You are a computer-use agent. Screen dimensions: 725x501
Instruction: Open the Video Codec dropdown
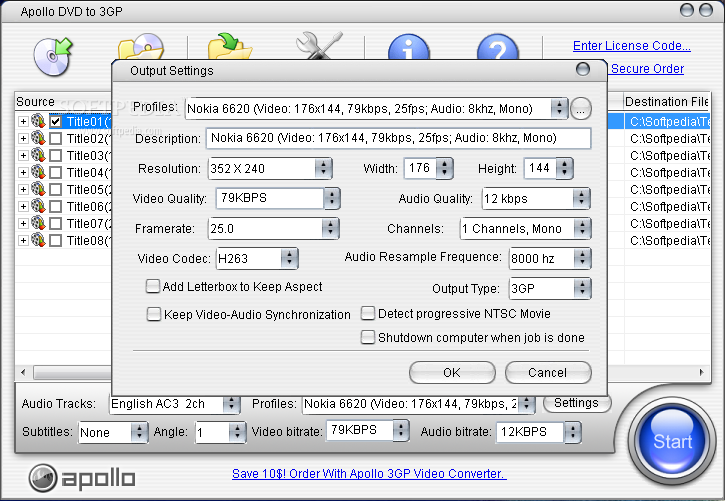(x=289, y=258)
